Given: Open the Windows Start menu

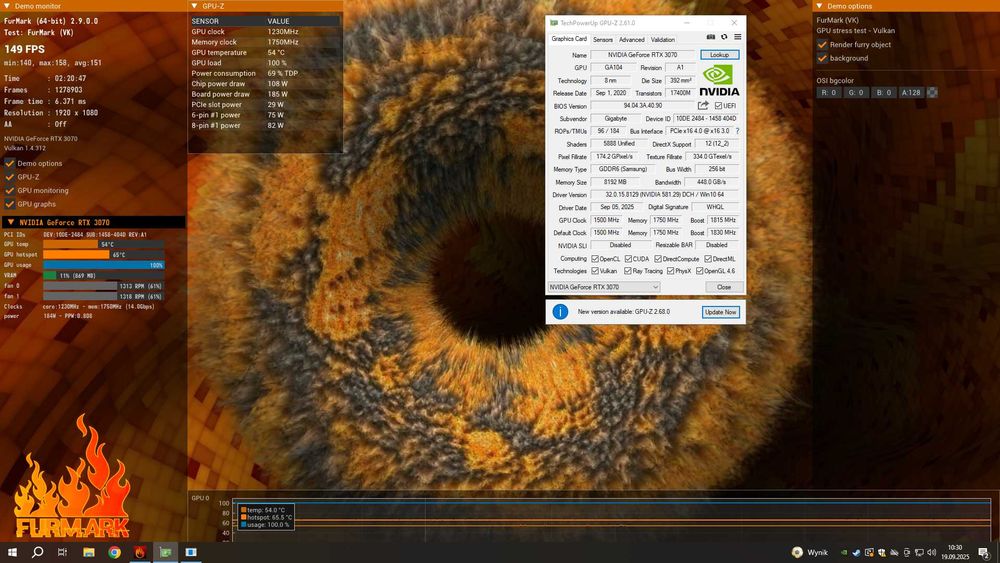Looking at the screenshot, I should (12, 552).
